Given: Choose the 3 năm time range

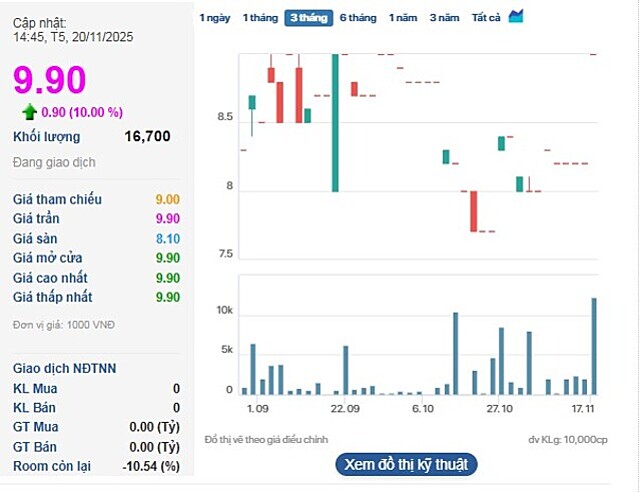Looking at the screenshot, I should [x=444, y=18].
